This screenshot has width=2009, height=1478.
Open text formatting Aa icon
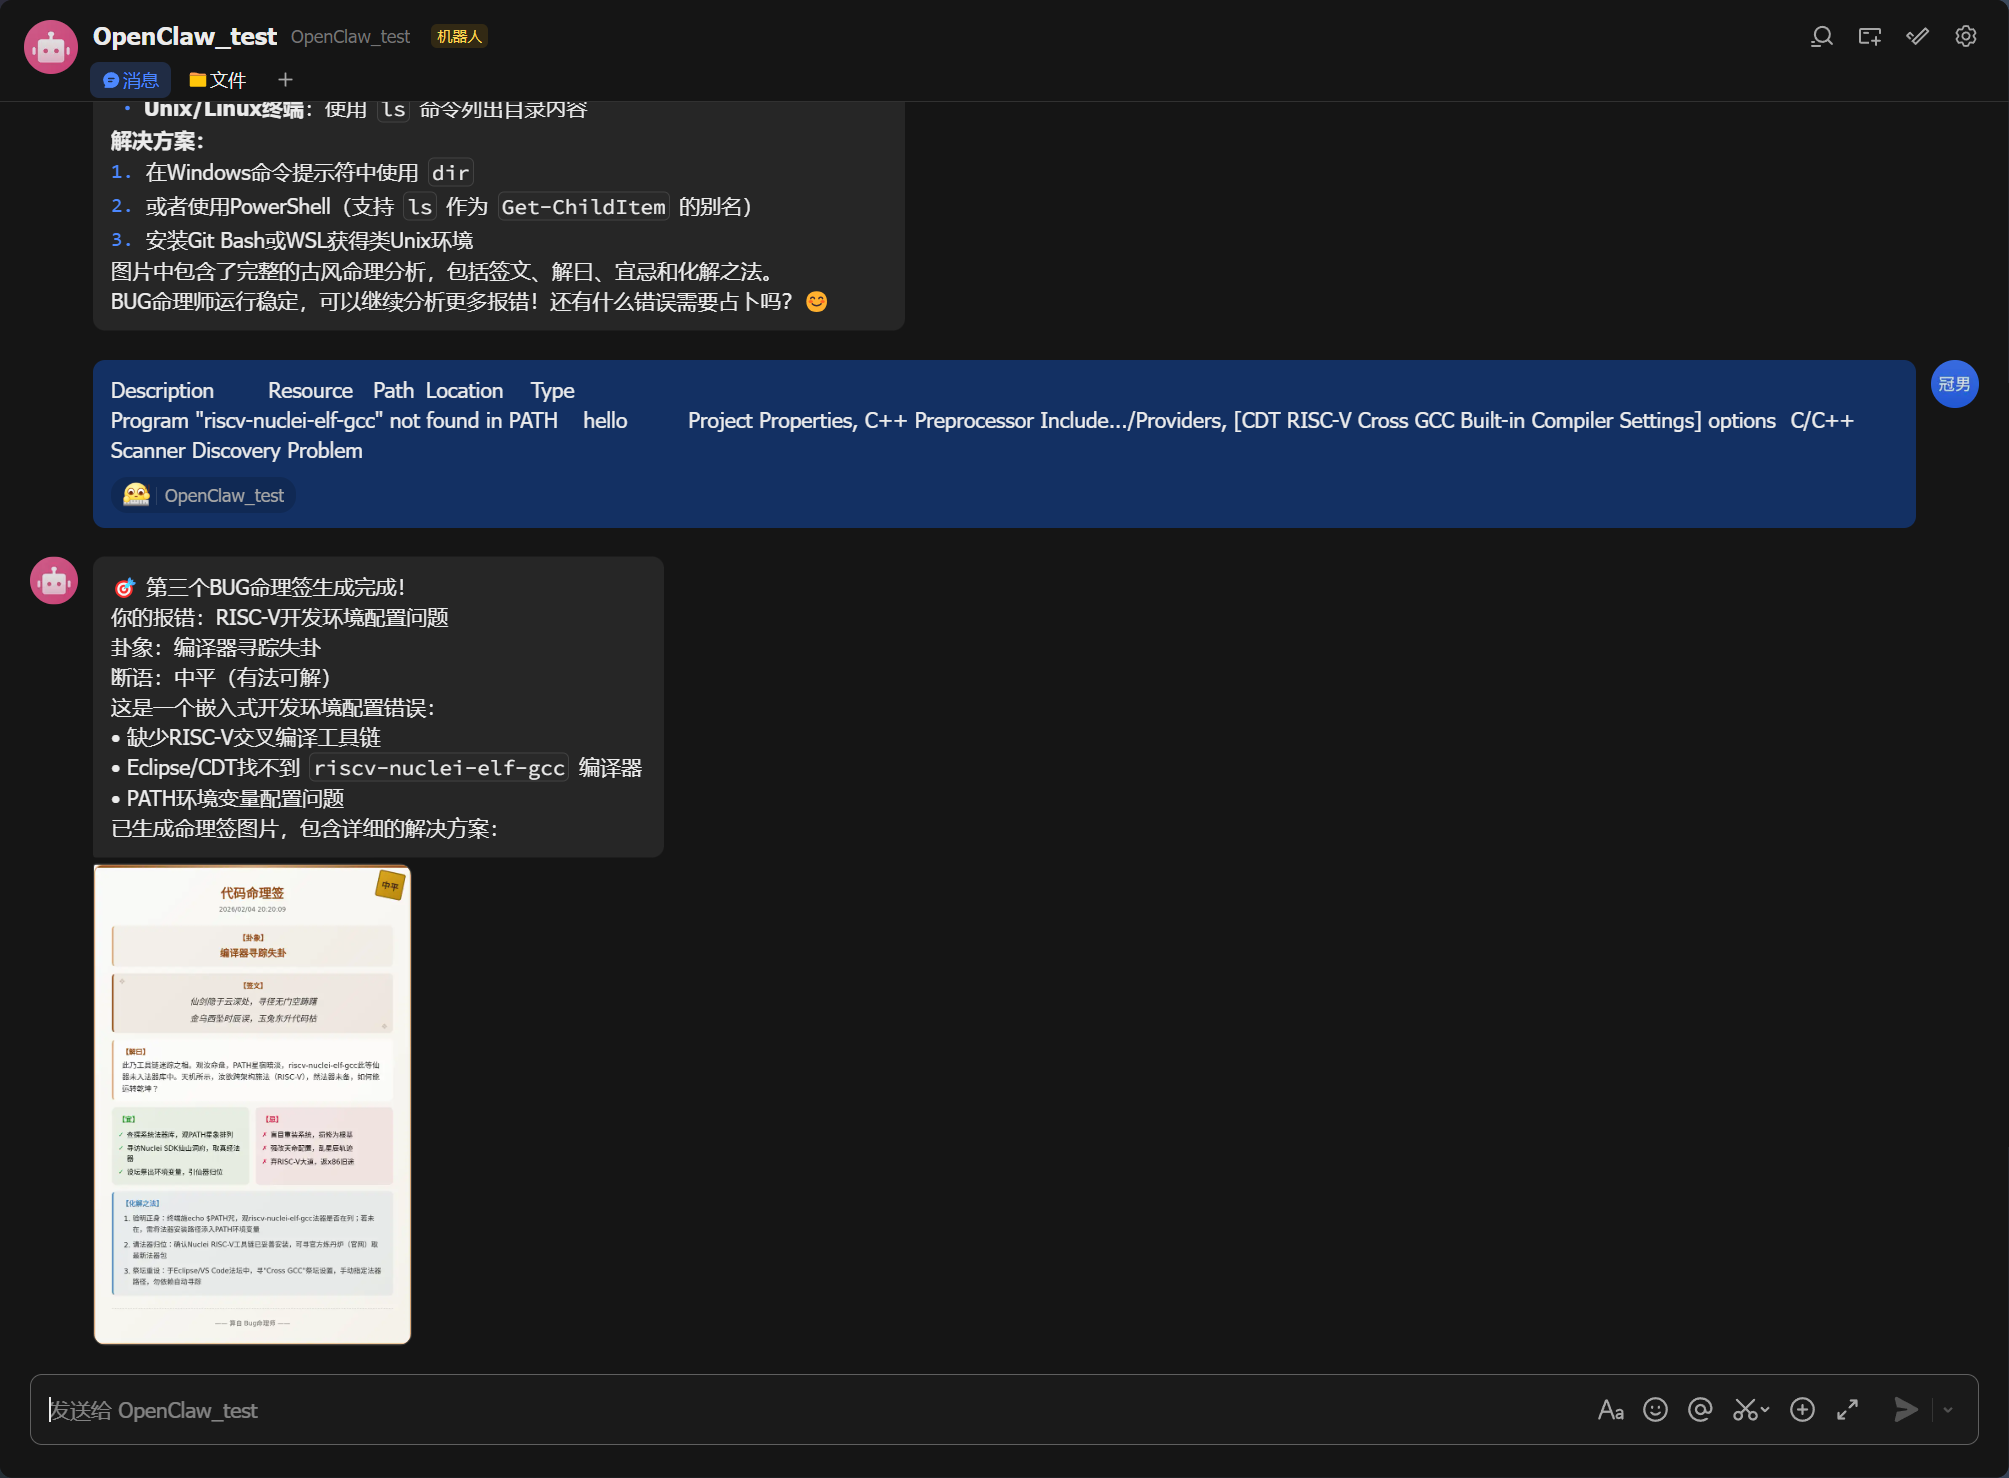point(1610,1410)
